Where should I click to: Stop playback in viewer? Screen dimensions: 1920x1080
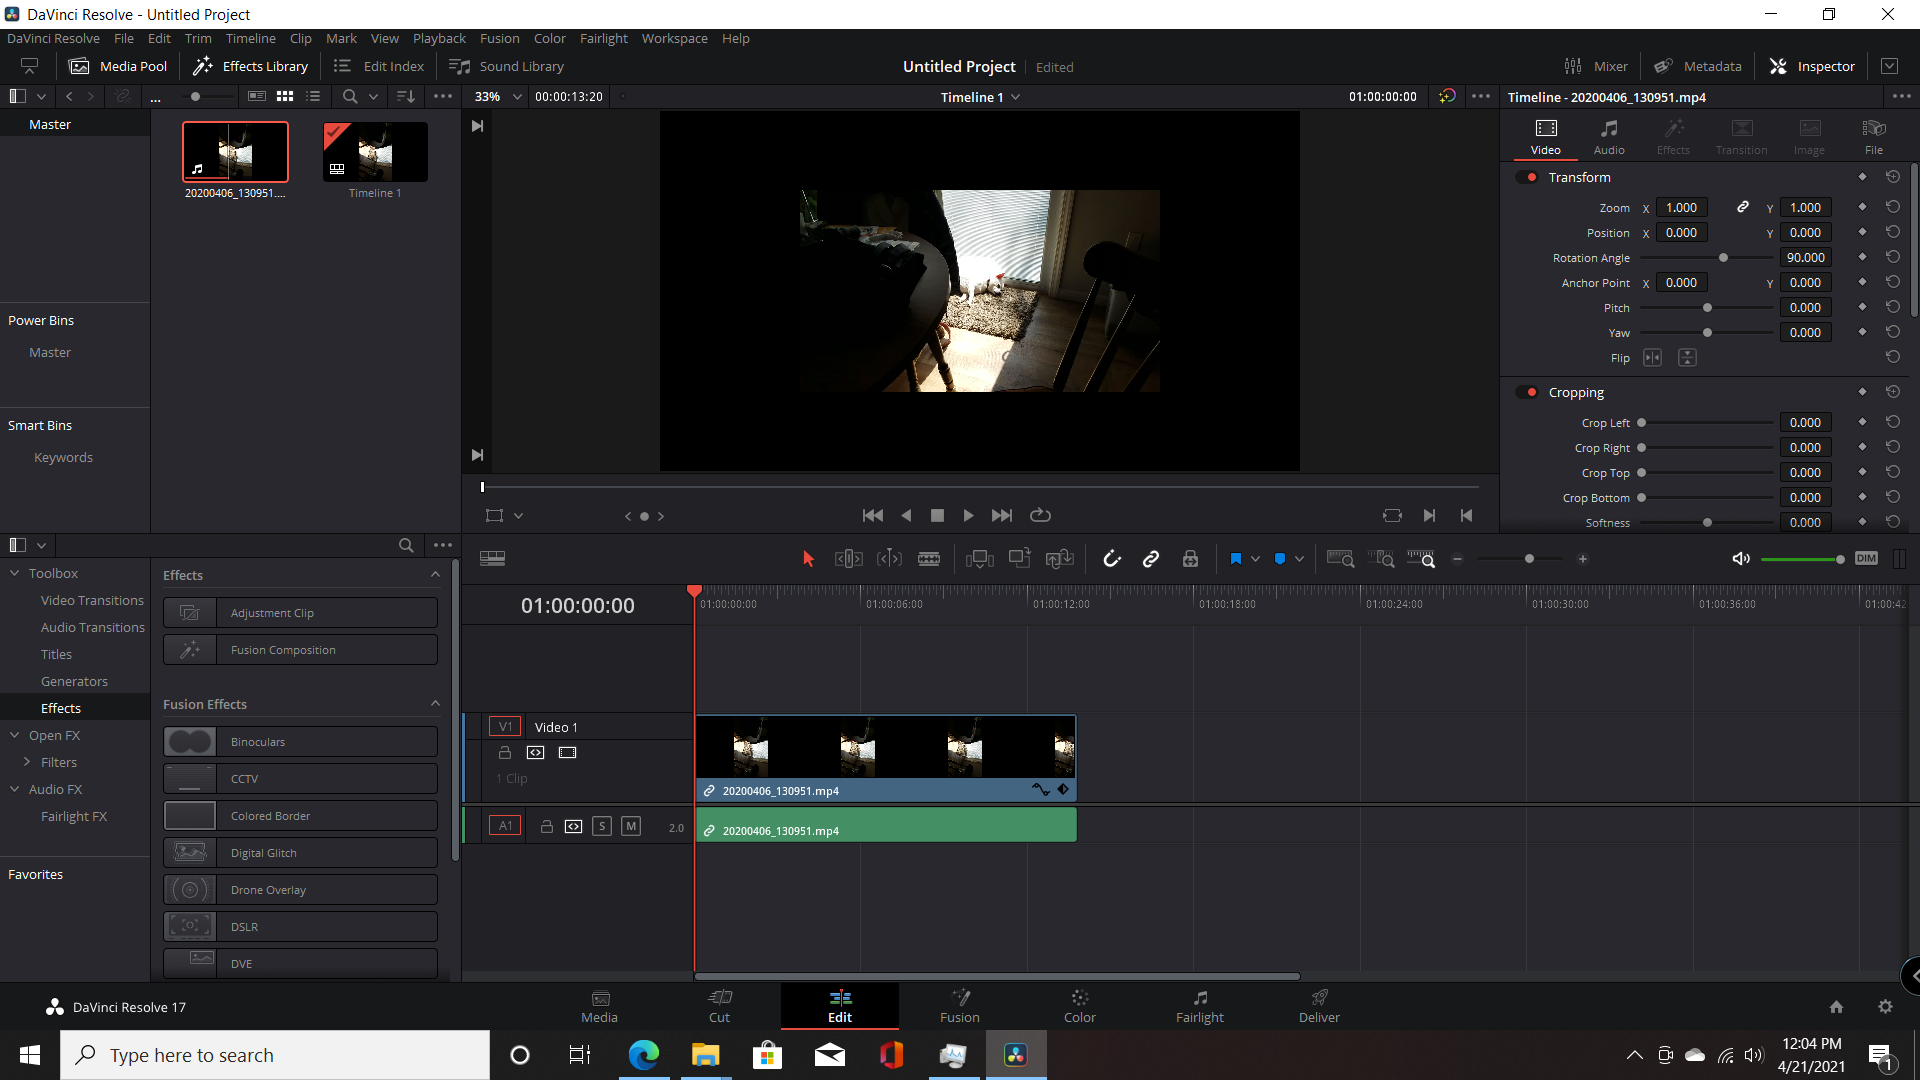coord(937,516)
